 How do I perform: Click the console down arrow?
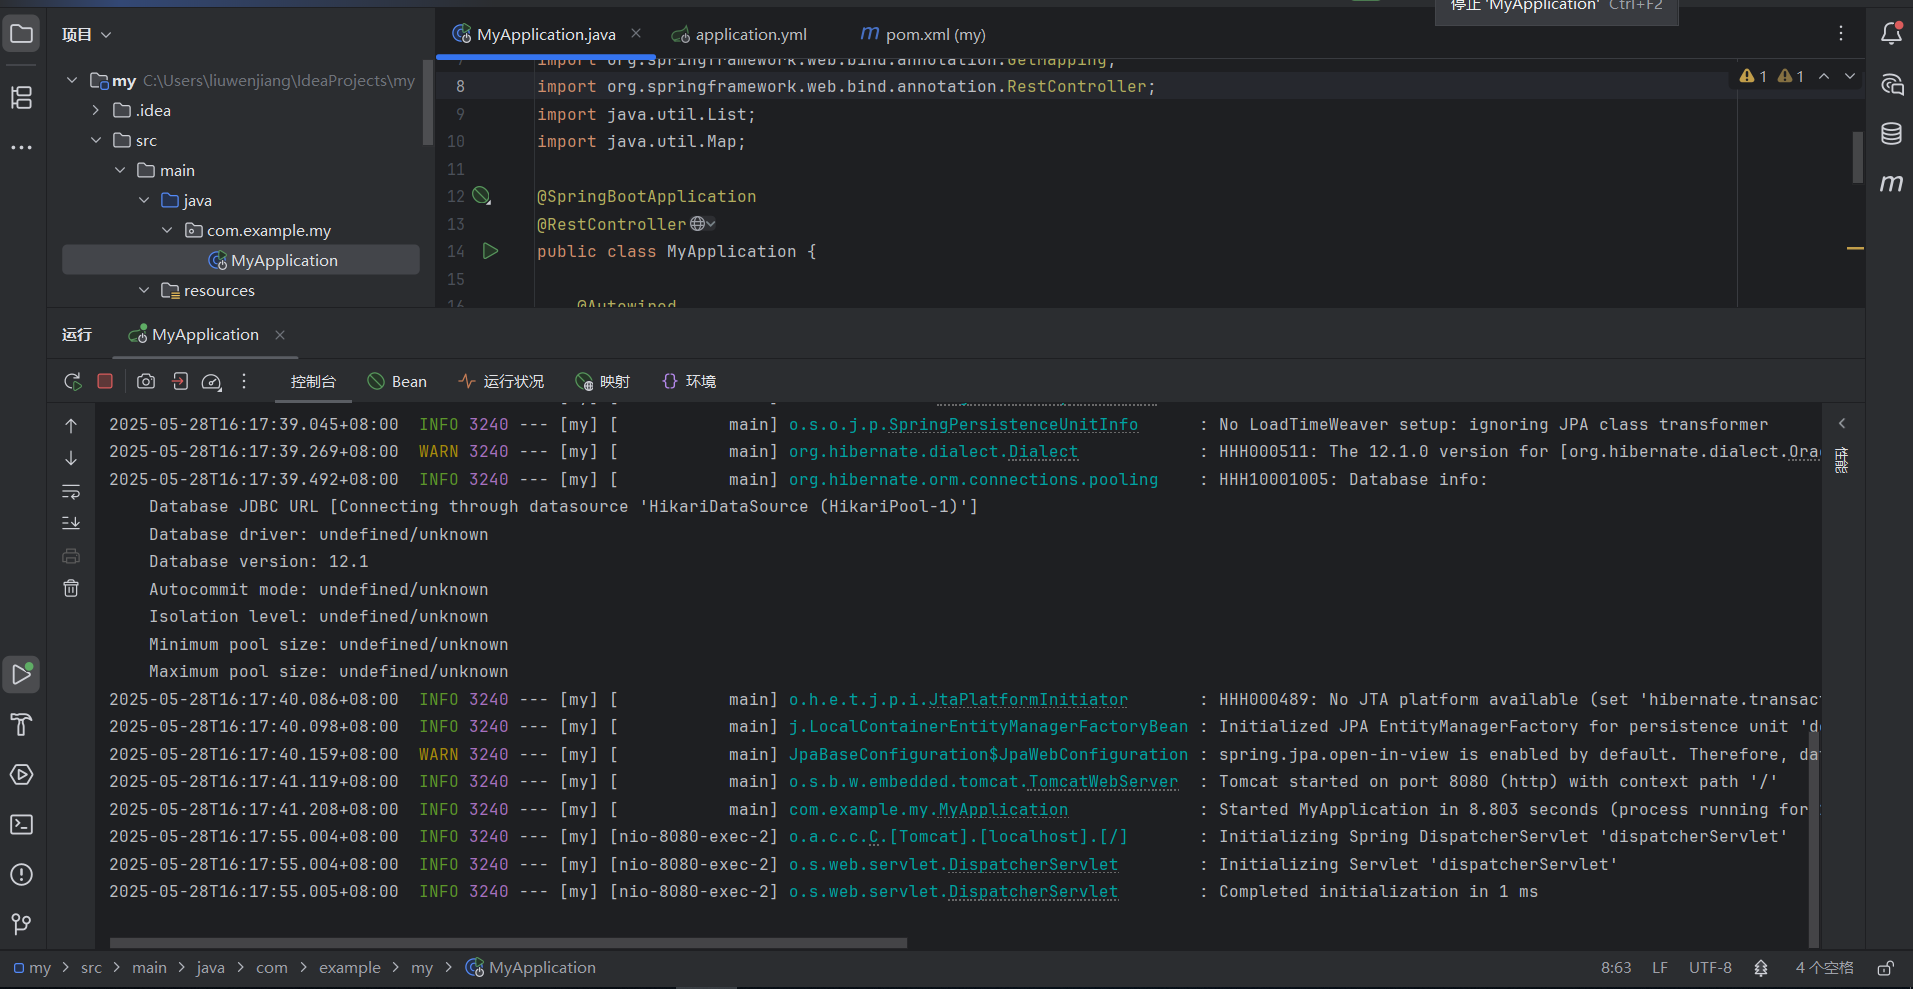[71, 458]
